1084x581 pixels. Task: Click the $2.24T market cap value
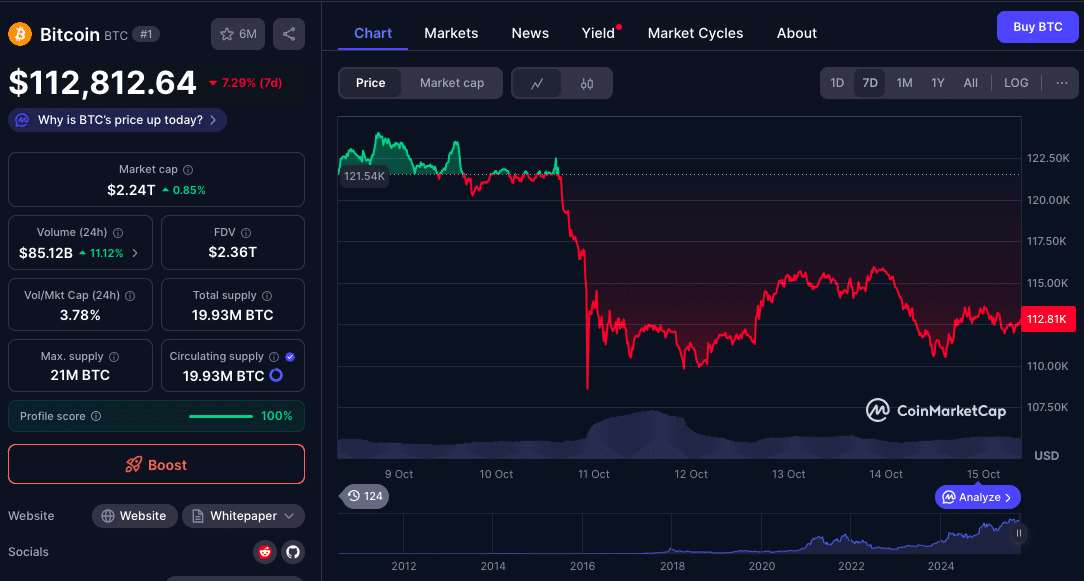point(131,190)
